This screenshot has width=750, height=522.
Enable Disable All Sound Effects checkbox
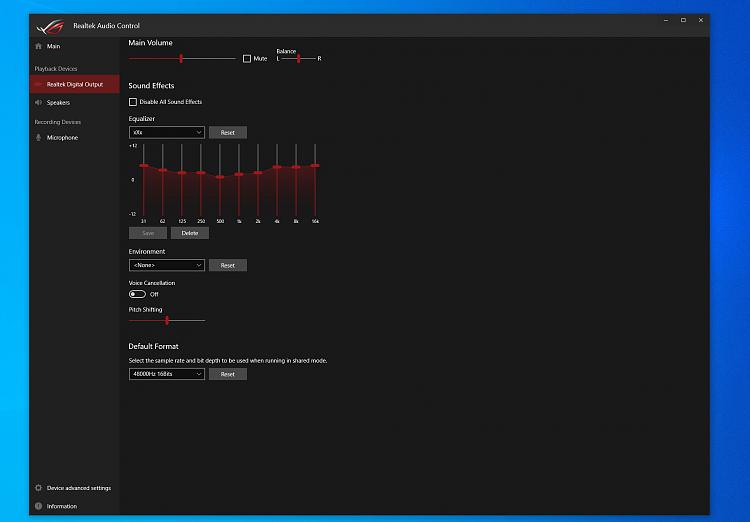coord(133,102)
